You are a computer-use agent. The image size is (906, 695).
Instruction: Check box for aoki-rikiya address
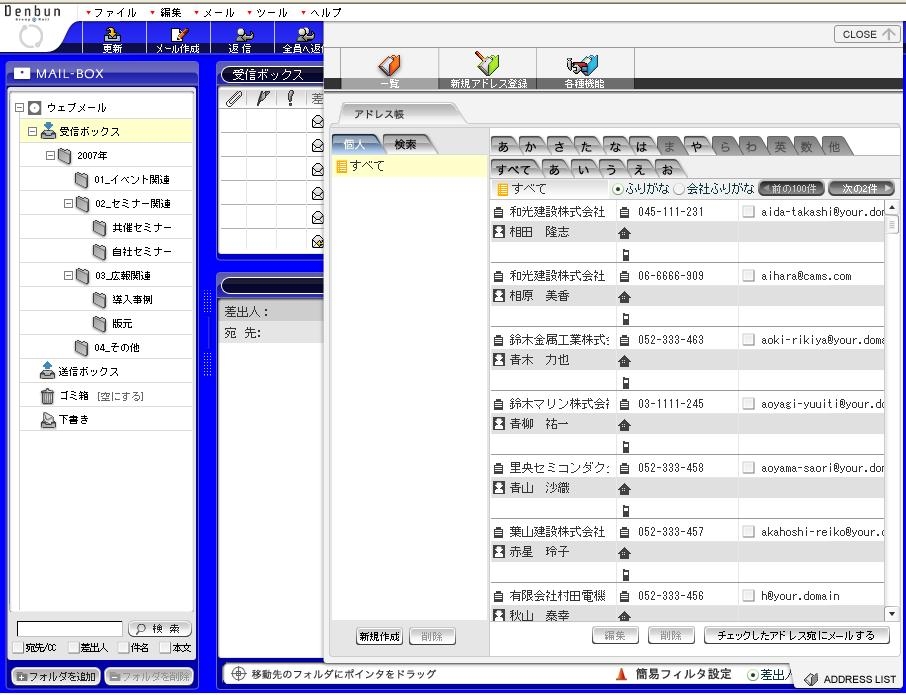point(748,340)
